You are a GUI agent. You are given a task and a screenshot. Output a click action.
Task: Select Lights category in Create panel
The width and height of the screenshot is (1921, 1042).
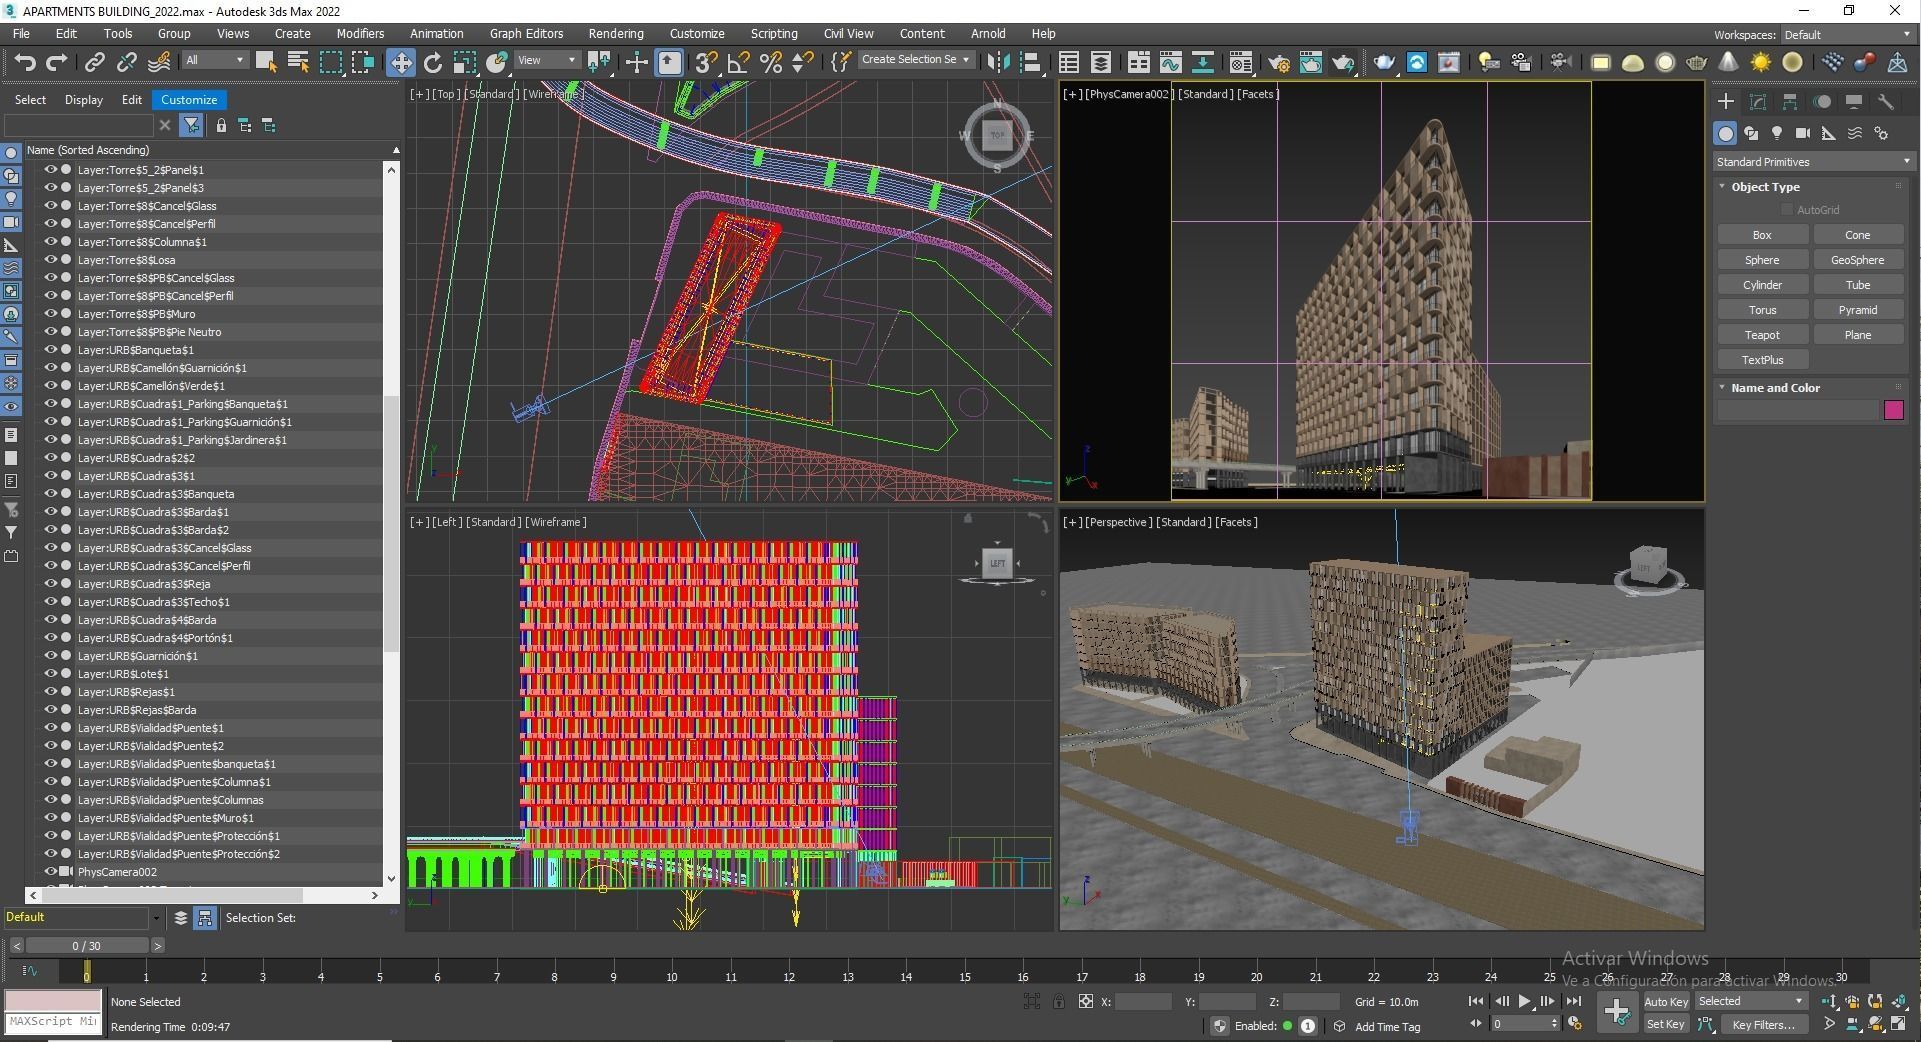tap(1777, 133)
